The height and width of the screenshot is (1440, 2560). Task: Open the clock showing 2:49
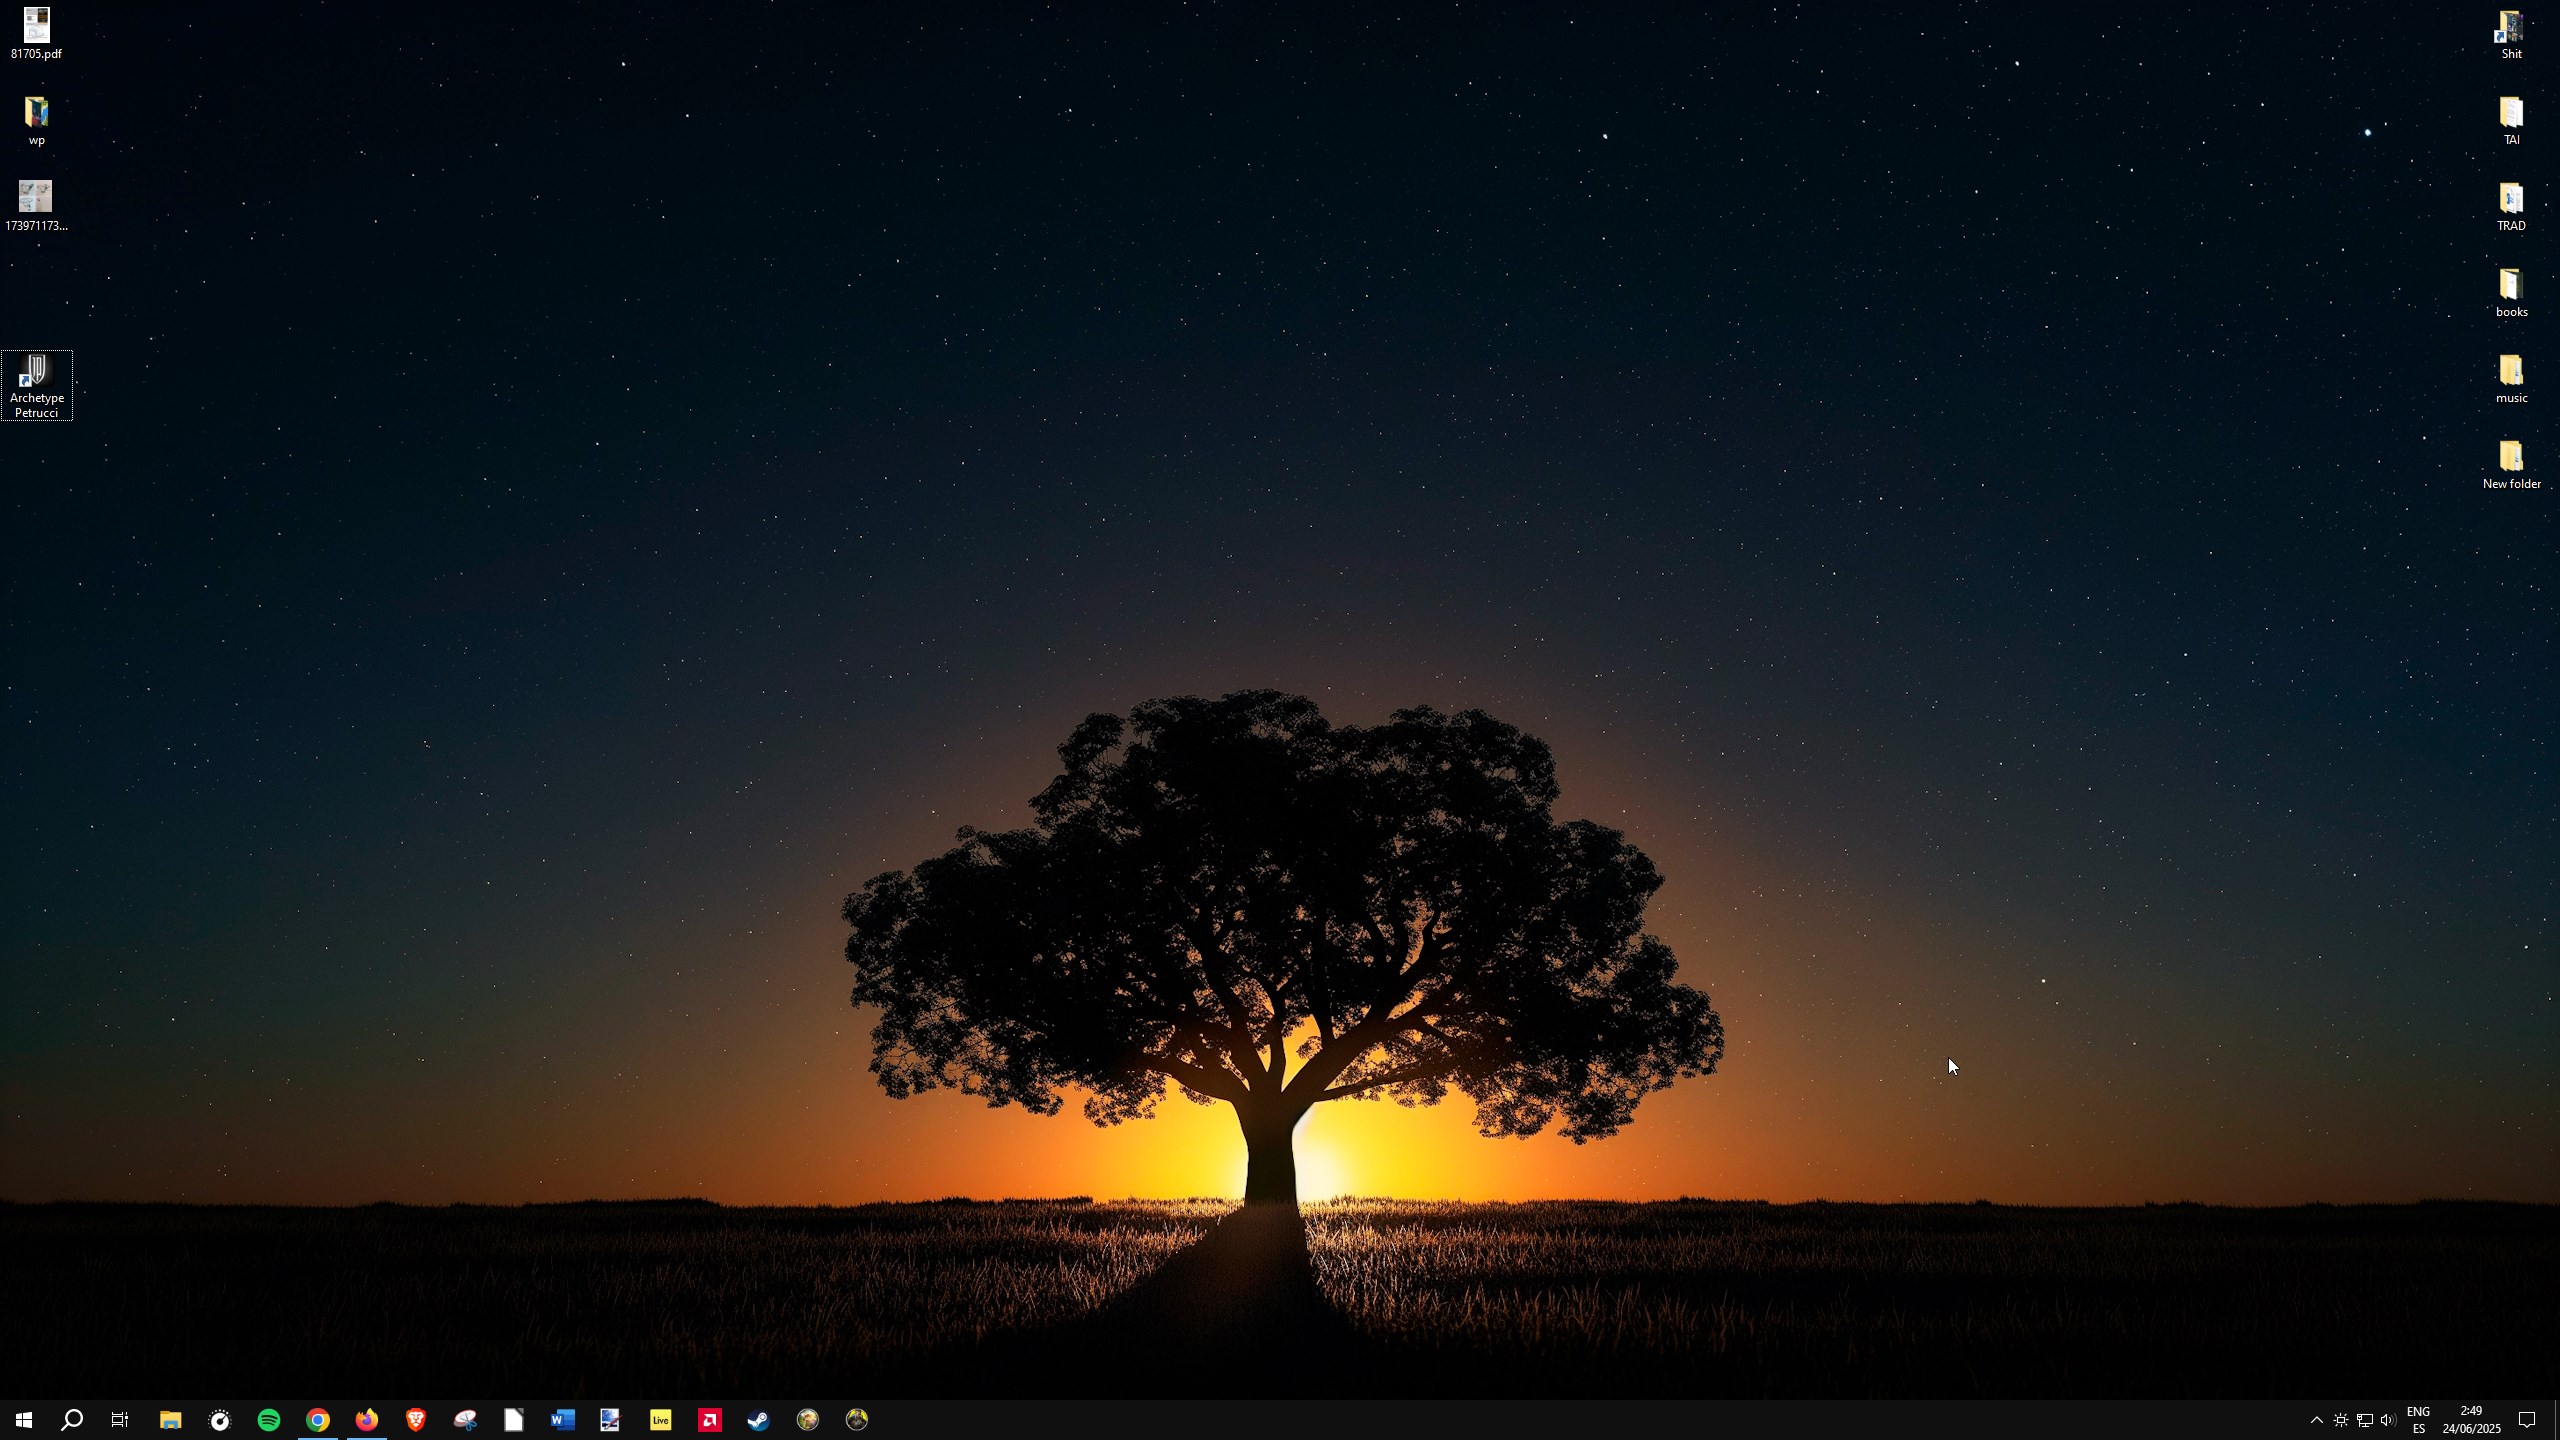(x=2471, y=1420)
